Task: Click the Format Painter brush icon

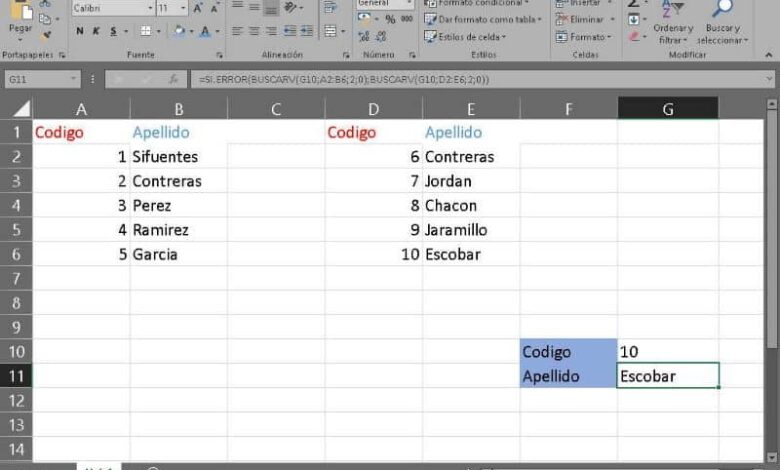Action: click(46, 35)
